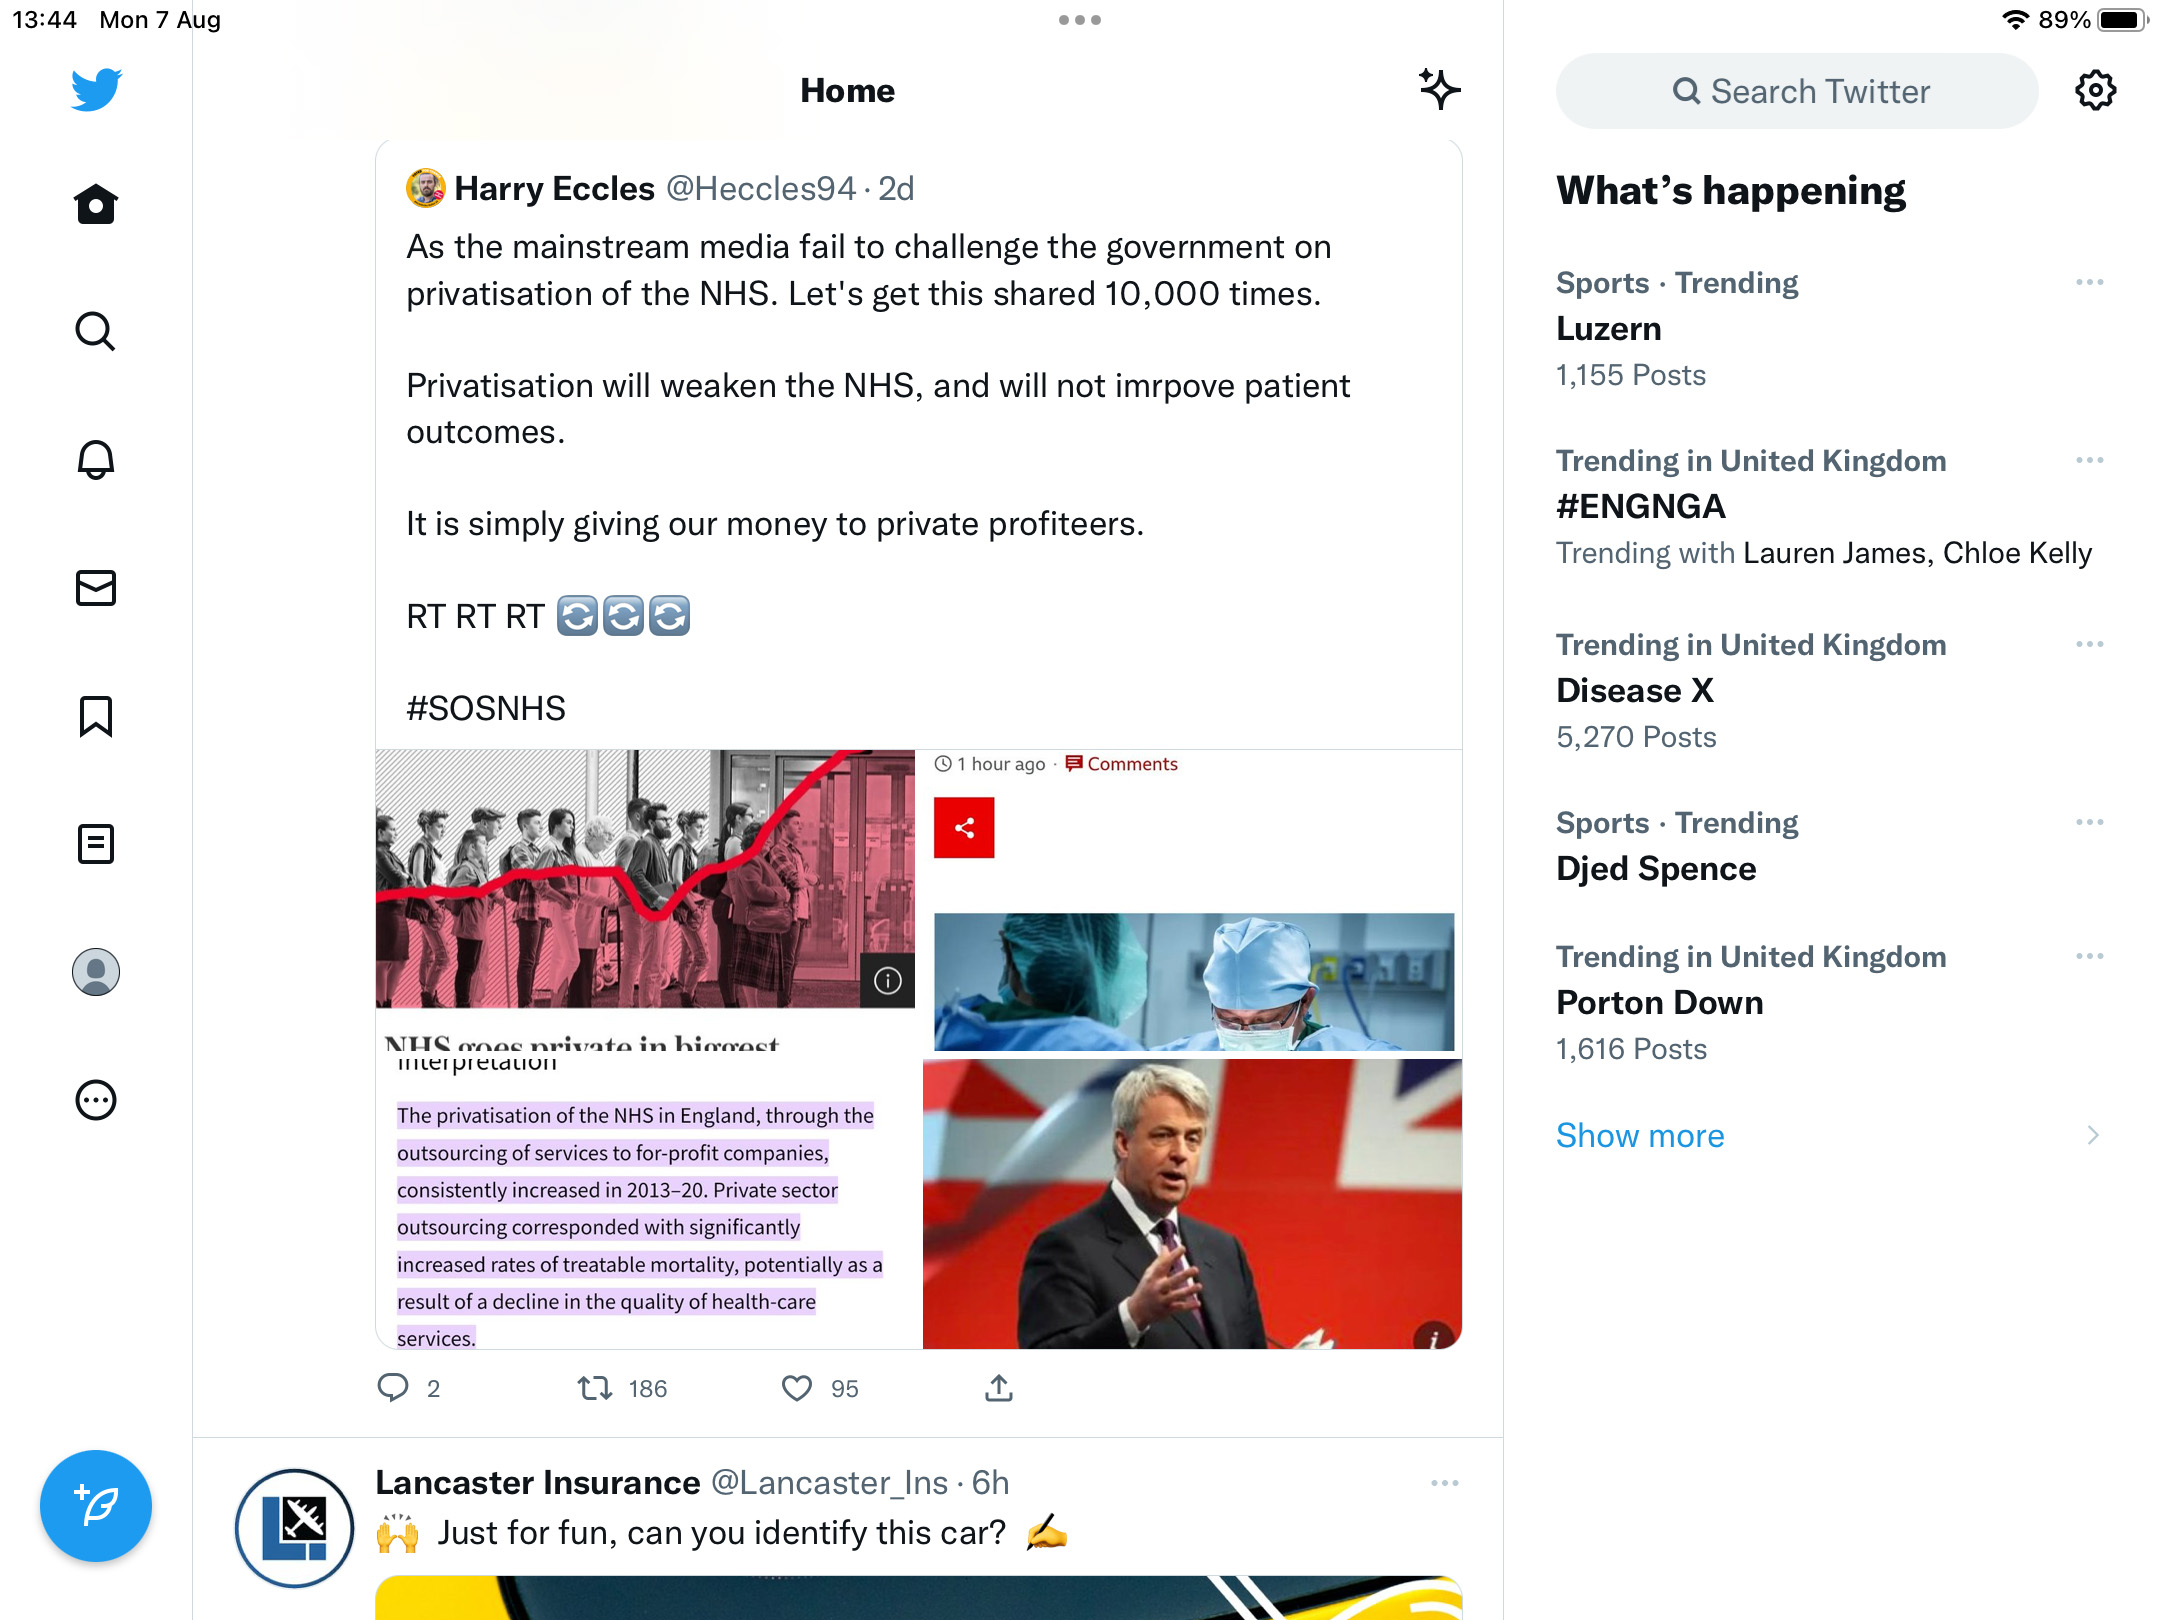The height and width of the screenshot is (1620, 2160).
Task: Open the Twitter bird logo
Action: [x=96, y=90]
